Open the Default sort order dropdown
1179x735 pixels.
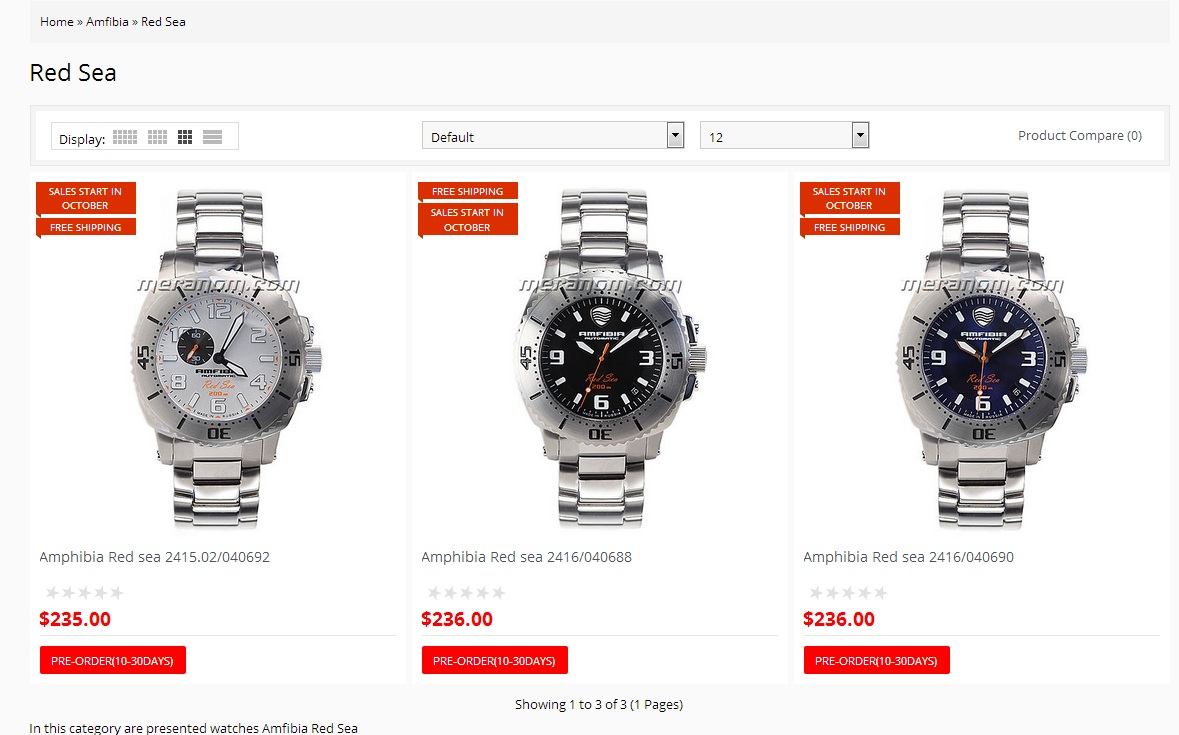tap(553, 136)
